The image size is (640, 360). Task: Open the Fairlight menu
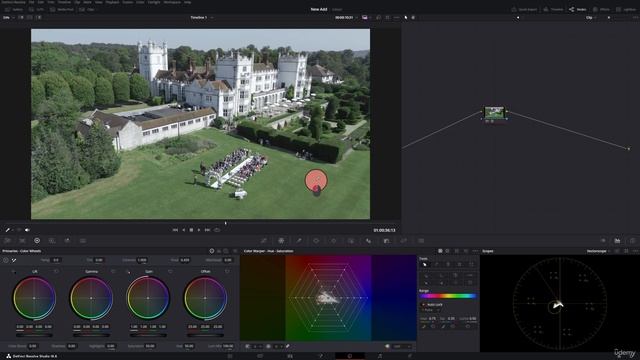coord(154,2)
